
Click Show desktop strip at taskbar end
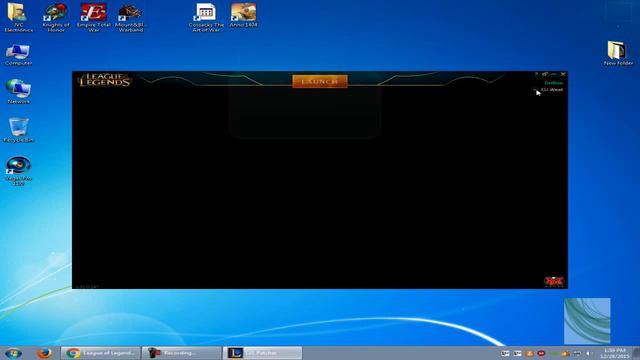tap(636, 353)
